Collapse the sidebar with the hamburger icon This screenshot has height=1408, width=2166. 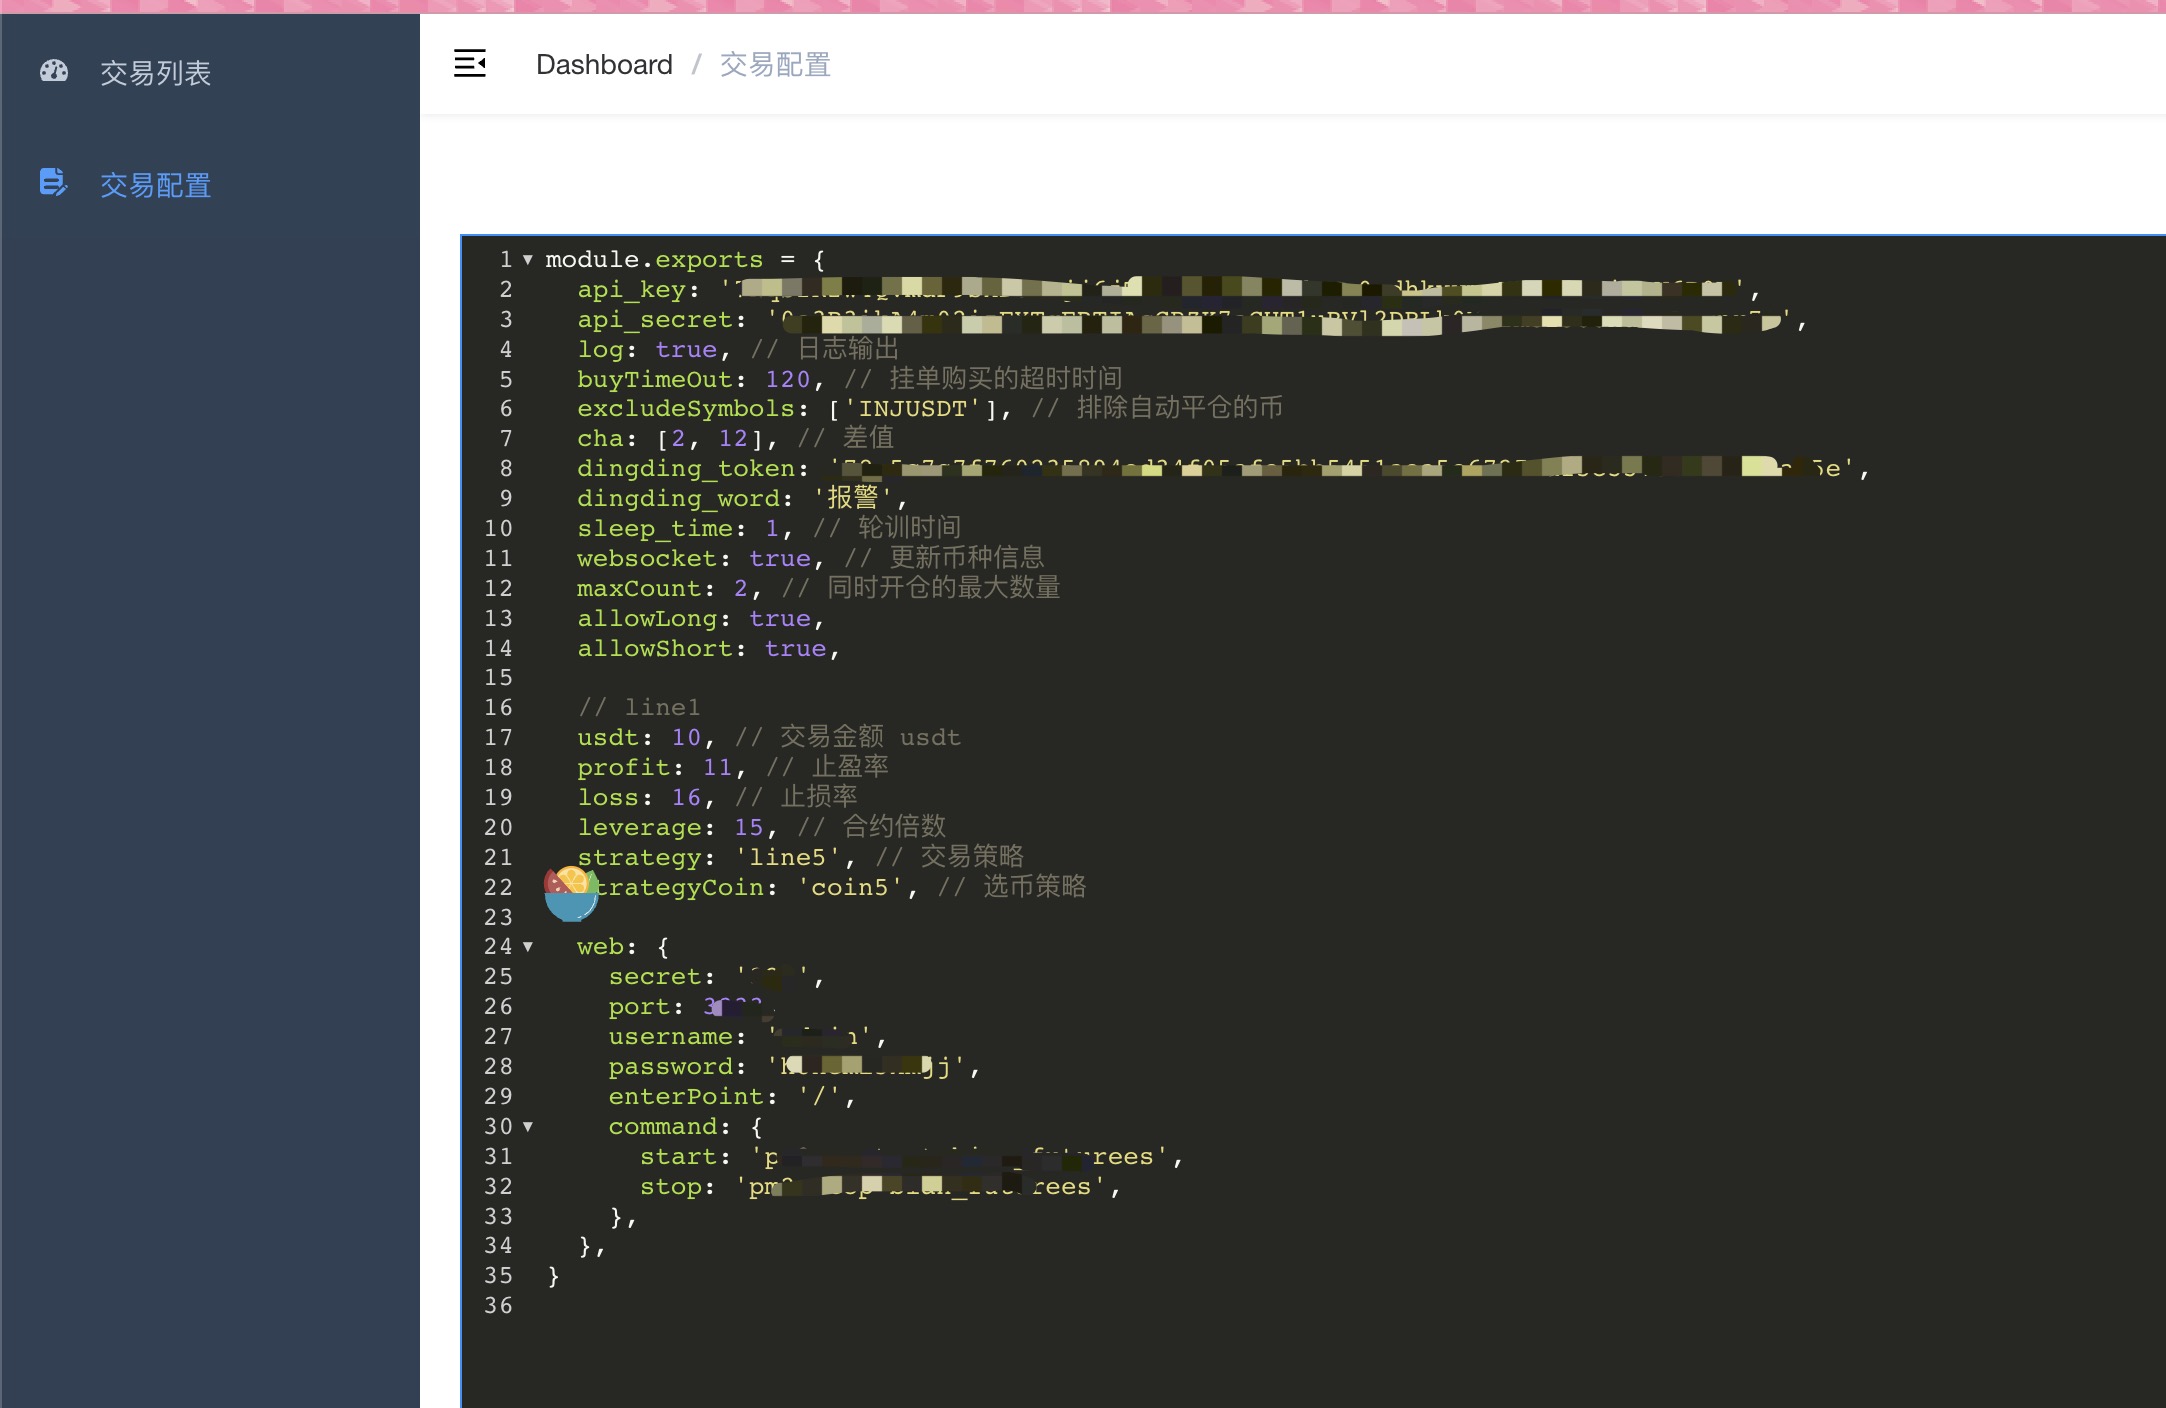(470, 64)
